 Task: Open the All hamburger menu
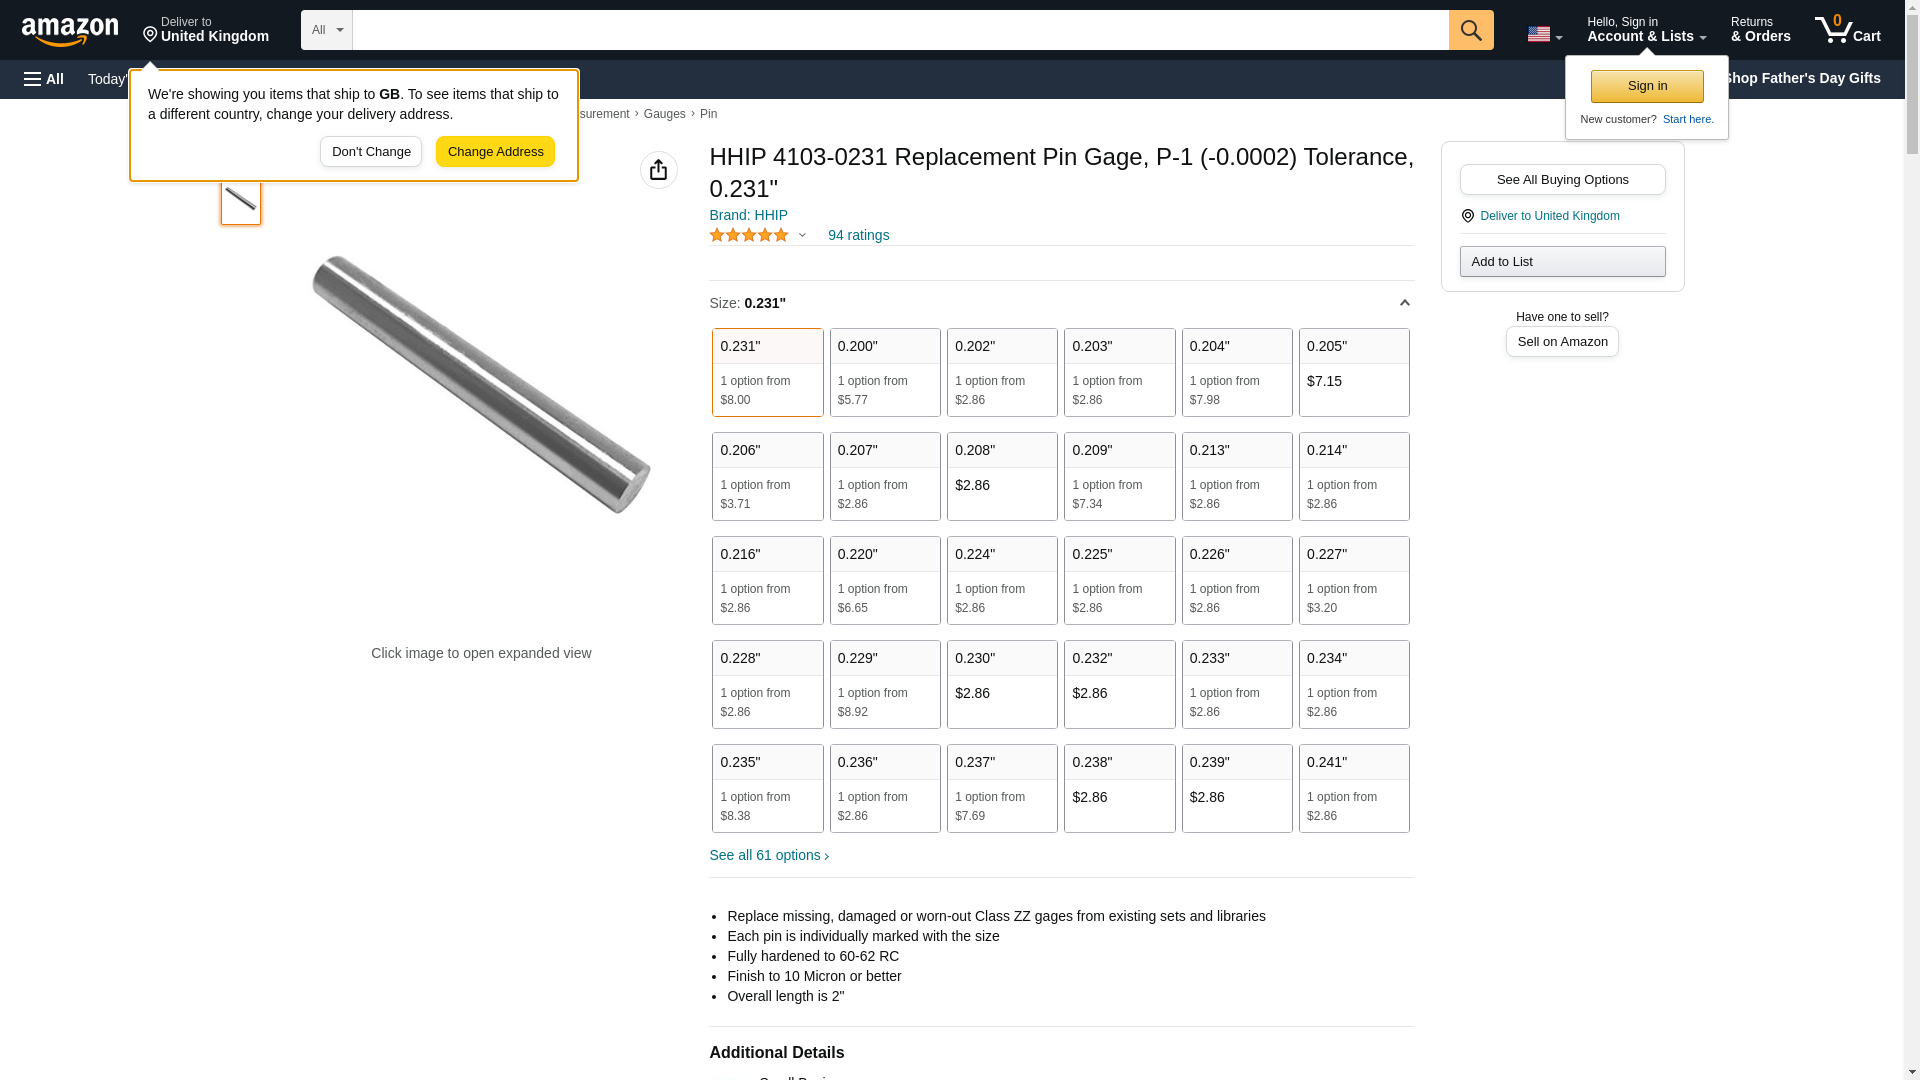tap(44, 79)
